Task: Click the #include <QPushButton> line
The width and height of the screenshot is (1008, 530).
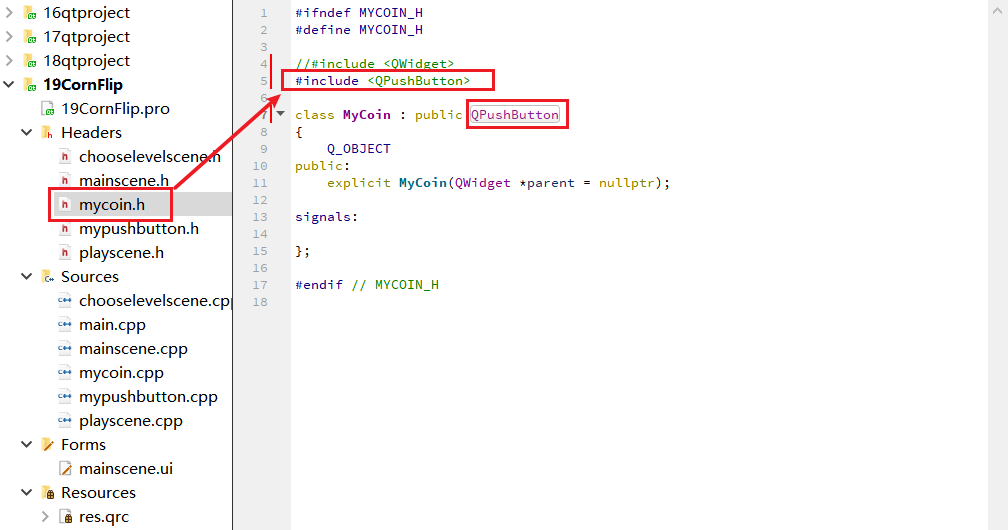Action: coord(382,80)
